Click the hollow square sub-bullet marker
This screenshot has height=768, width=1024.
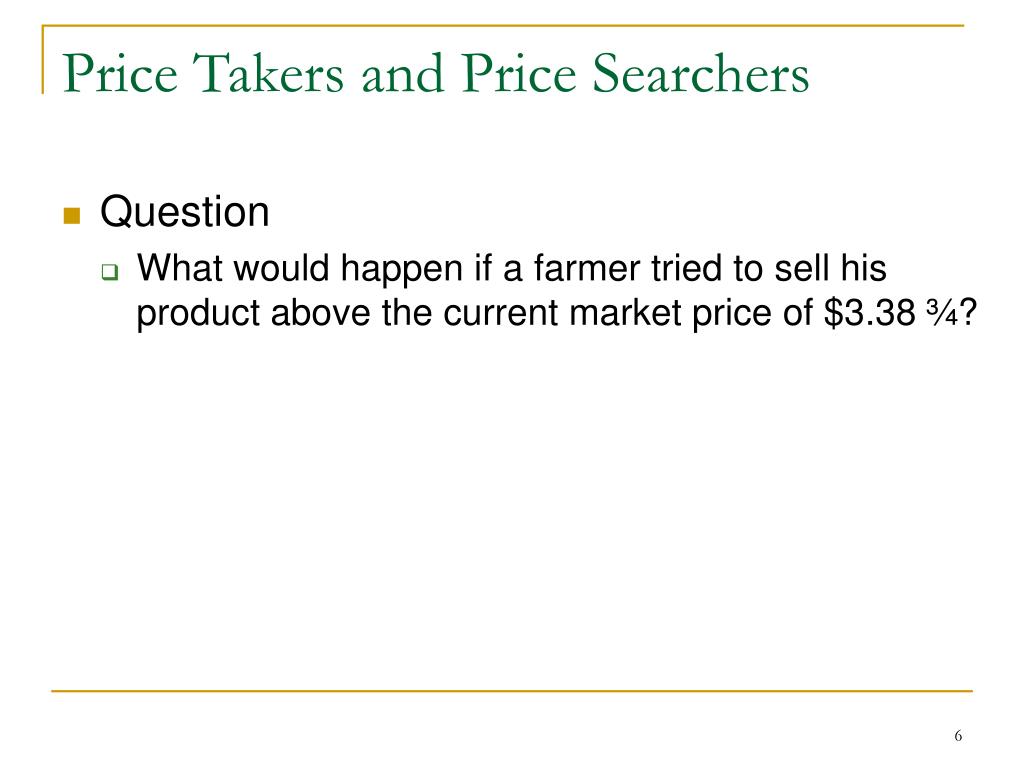pyautogui.click(x=110, y=272)
